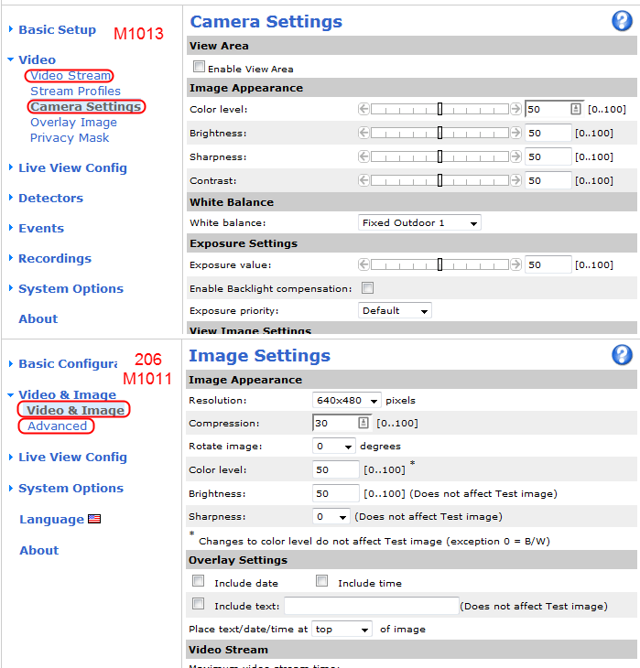Click left arrow of Exposure value slider

pos(364,265)
